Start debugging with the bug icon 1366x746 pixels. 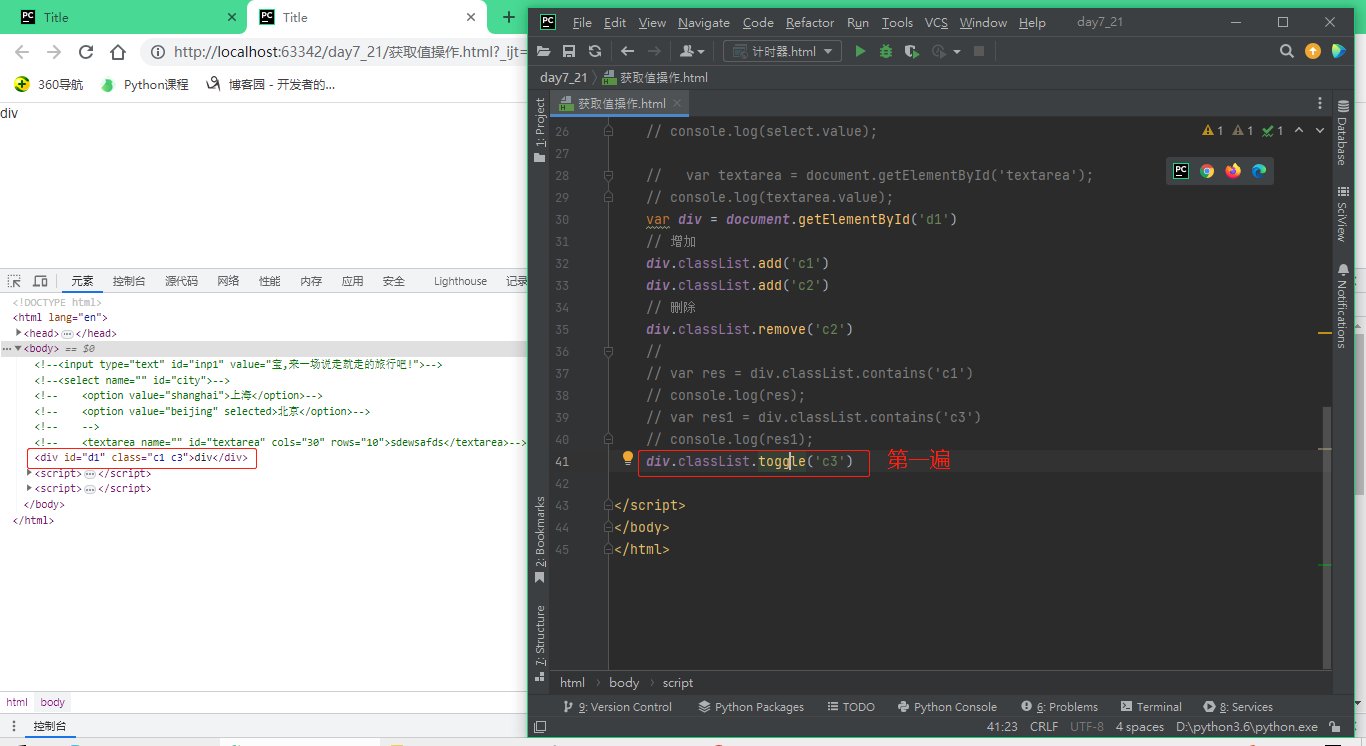pyautogui.click(x=886, y=51)
